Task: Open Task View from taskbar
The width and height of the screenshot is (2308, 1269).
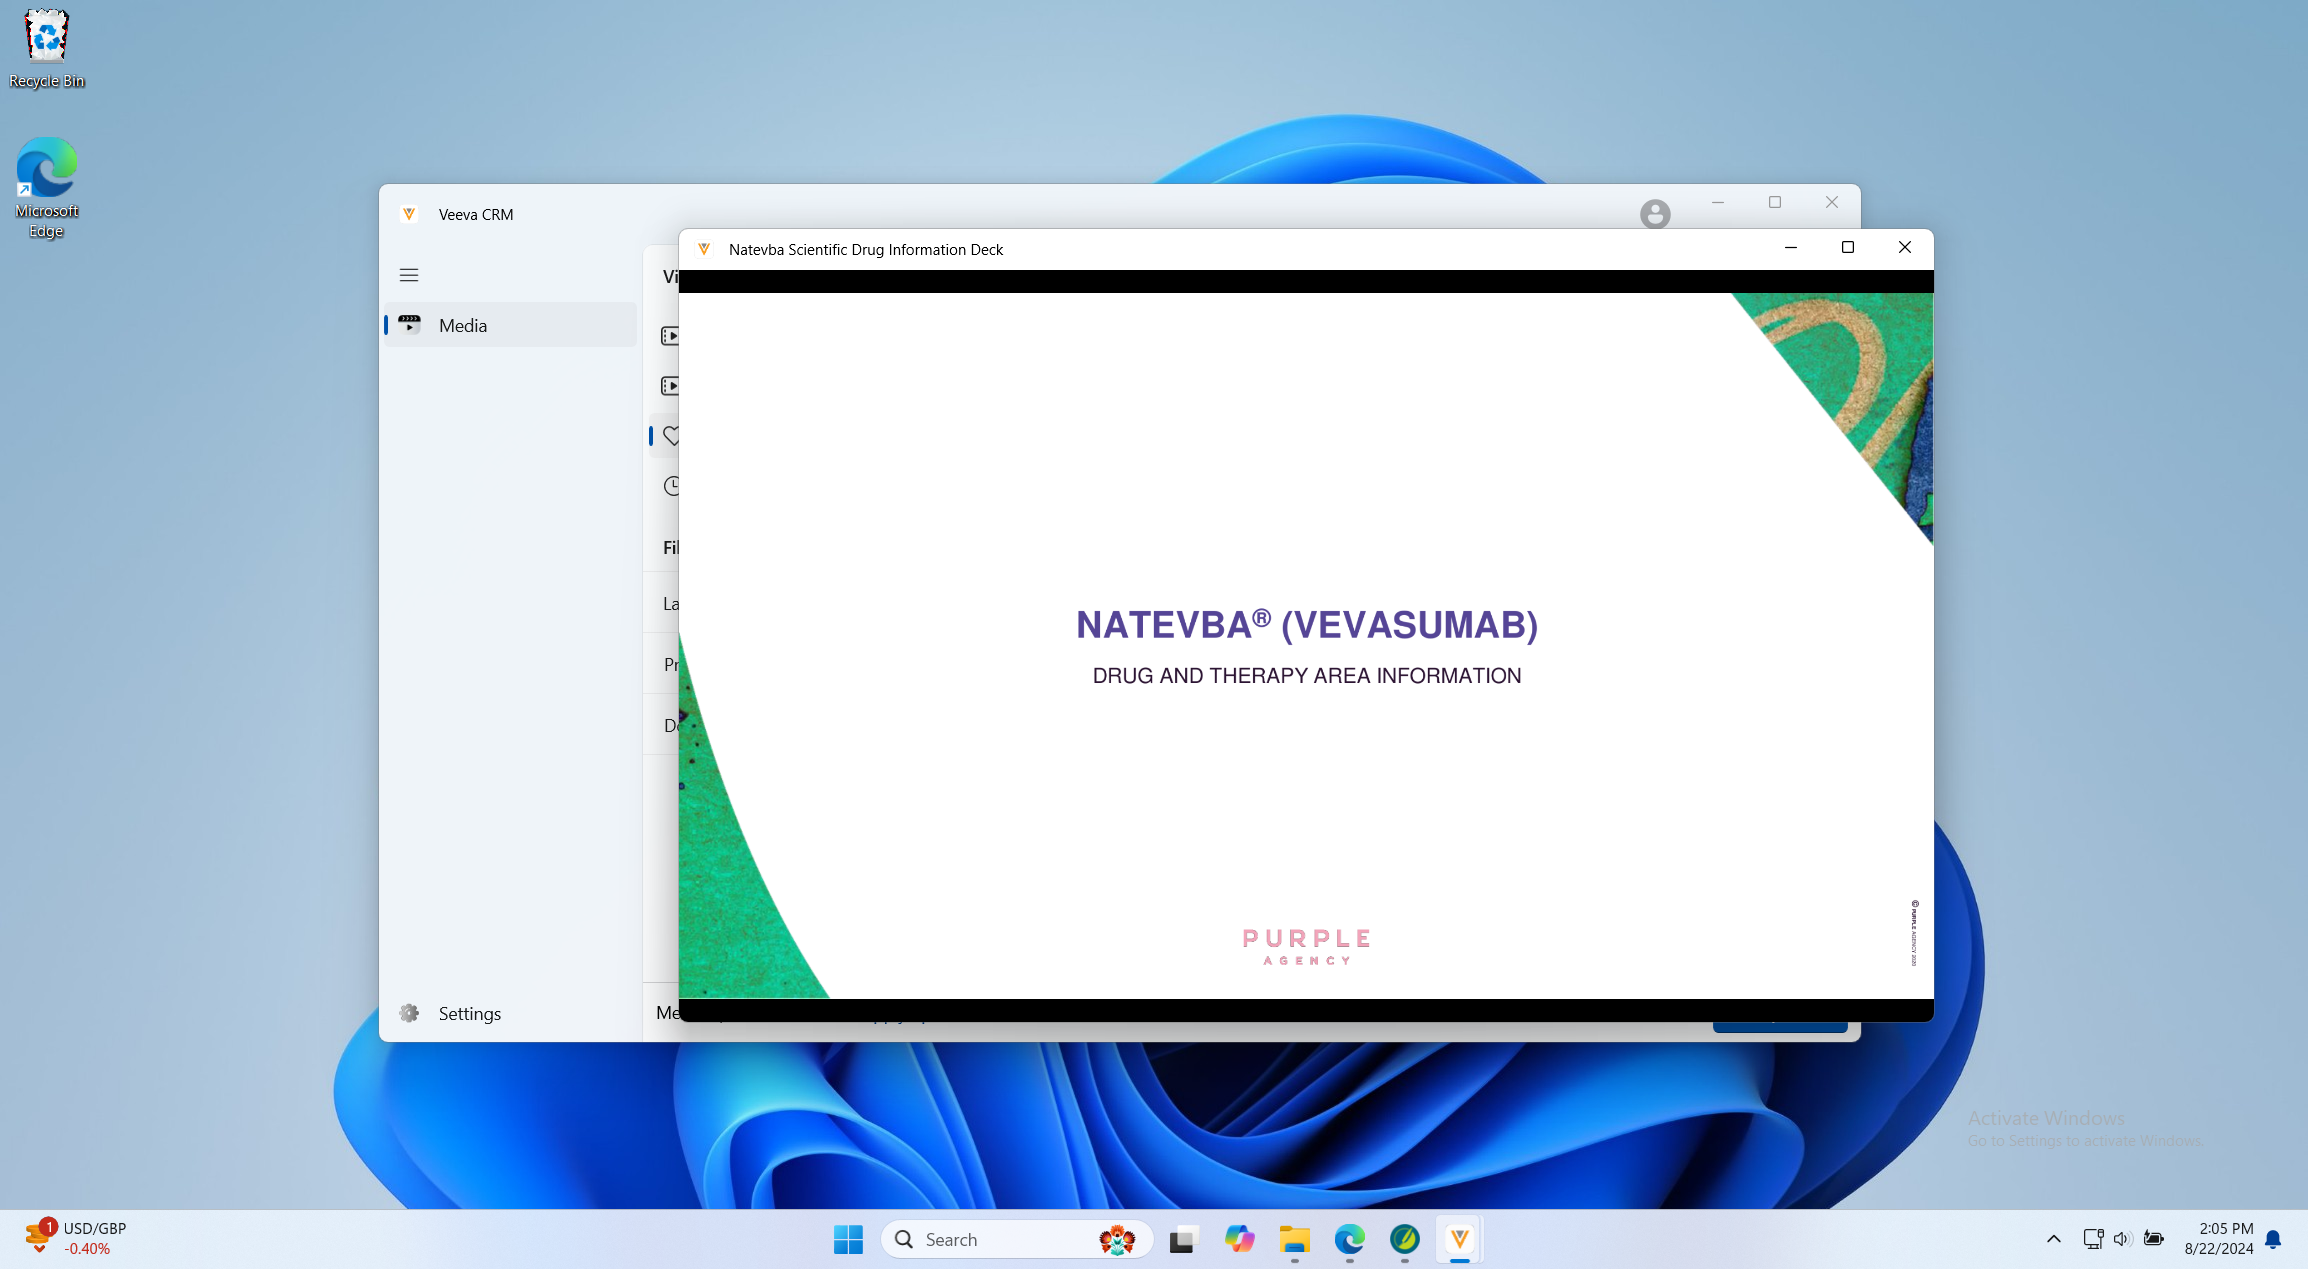Action: (x=1184, y=1239)
